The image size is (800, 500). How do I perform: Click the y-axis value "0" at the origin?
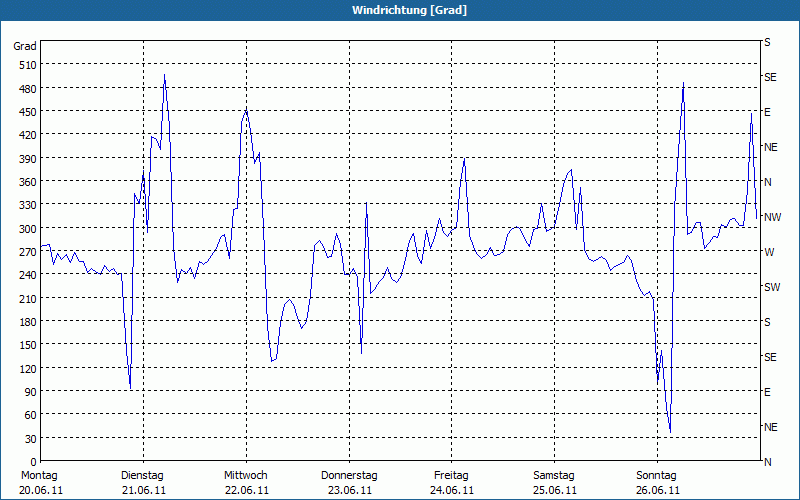click(x=34, y=462)
